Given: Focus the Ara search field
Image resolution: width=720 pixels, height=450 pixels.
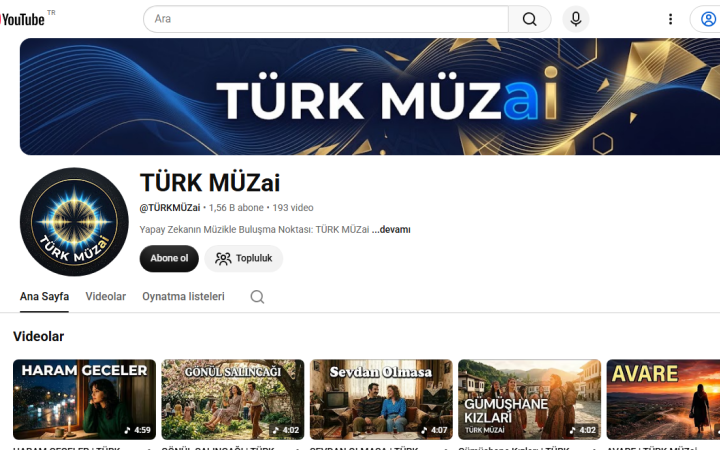Looking at the screenshot, I should (326, 19).
